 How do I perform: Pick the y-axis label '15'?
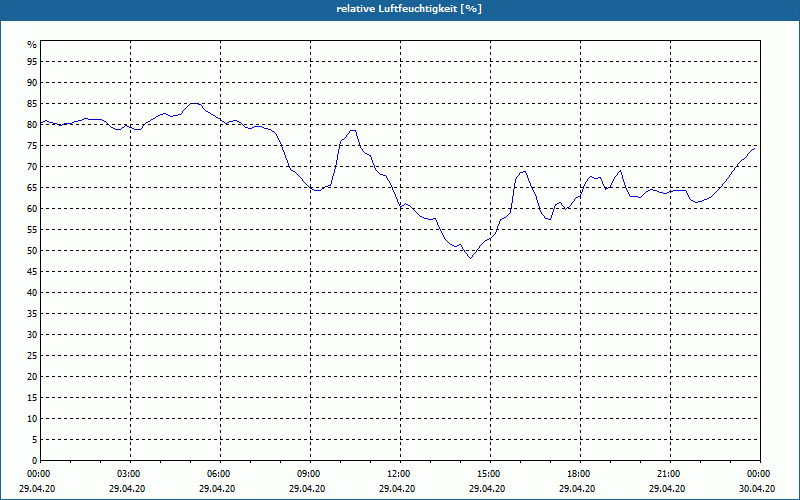[32, 397]
